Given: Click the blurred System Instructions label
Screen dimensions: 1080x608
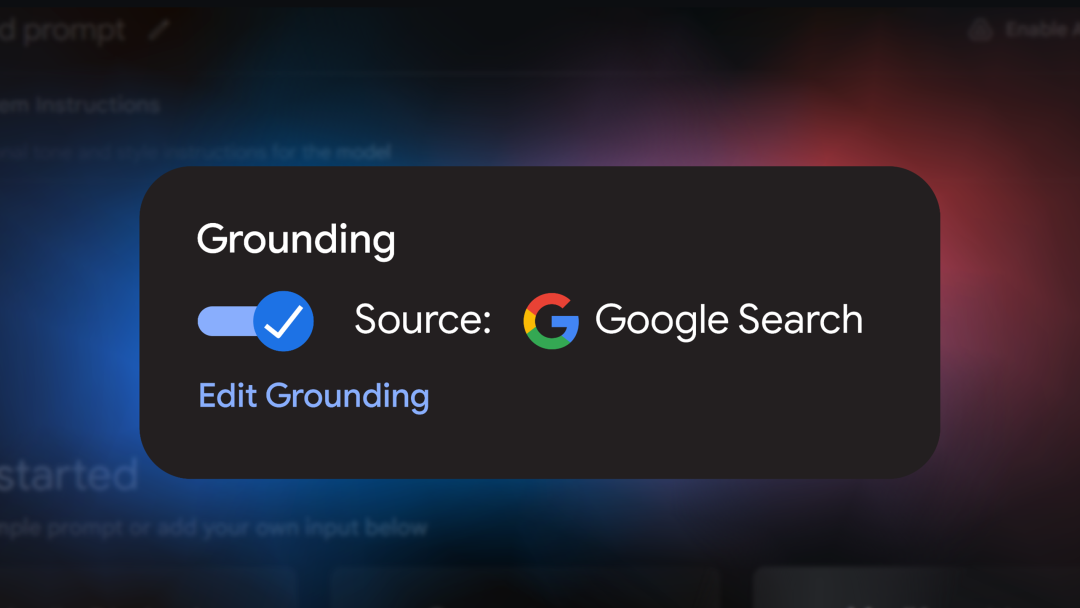Looking at the screenshot, I should point(80,105).
